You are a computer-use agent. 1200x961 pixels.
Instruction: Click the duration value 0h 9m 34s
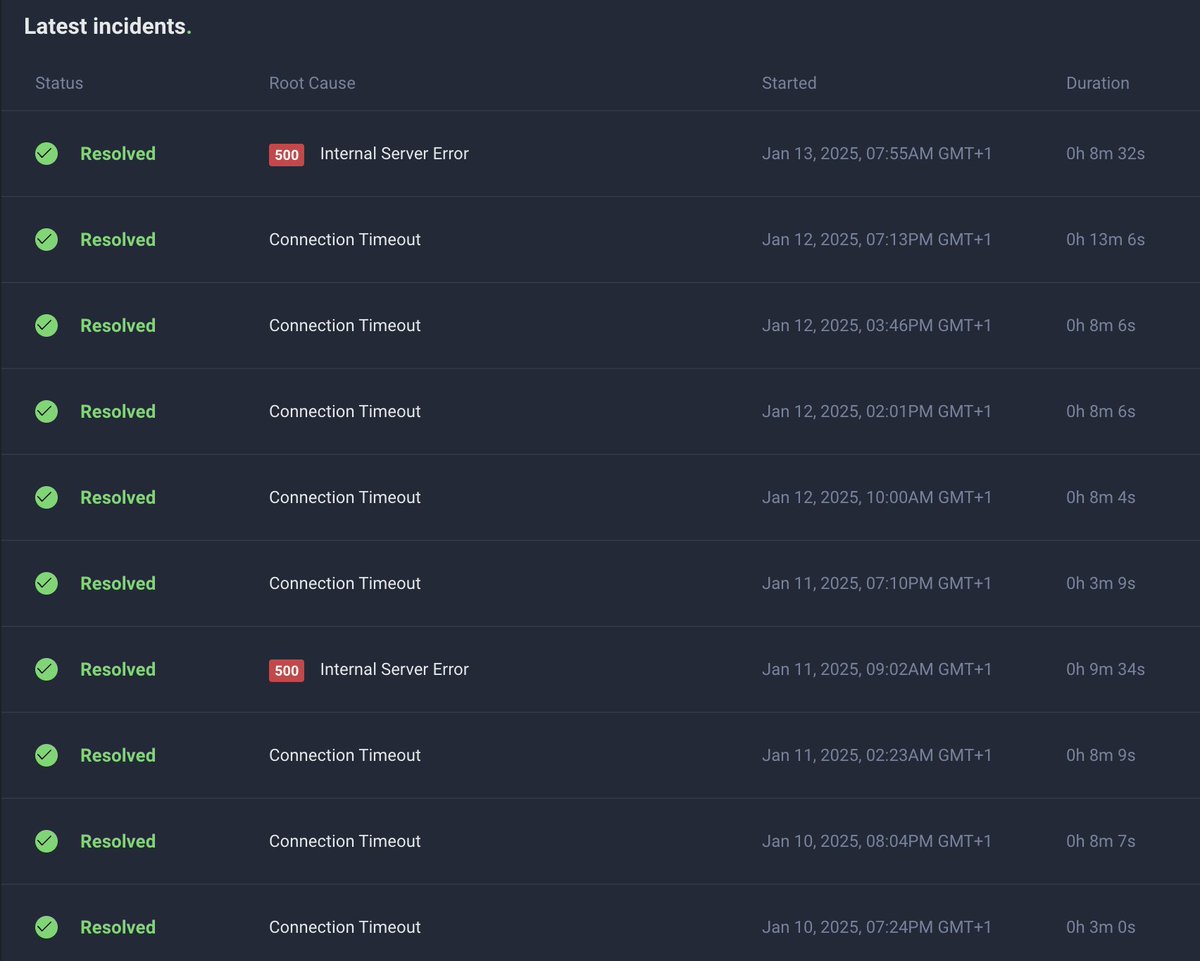click(1105, 669)
